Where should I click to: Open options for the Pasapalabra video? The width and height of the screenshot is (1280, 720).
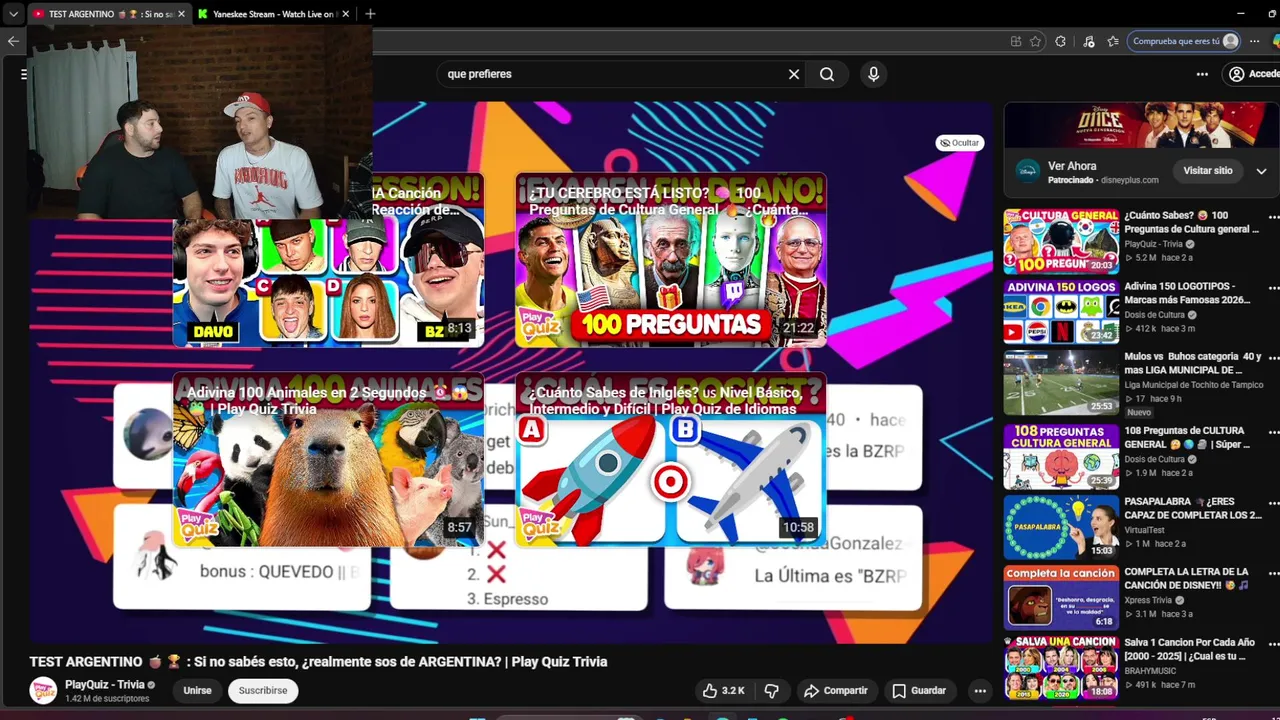point(1273,503)
